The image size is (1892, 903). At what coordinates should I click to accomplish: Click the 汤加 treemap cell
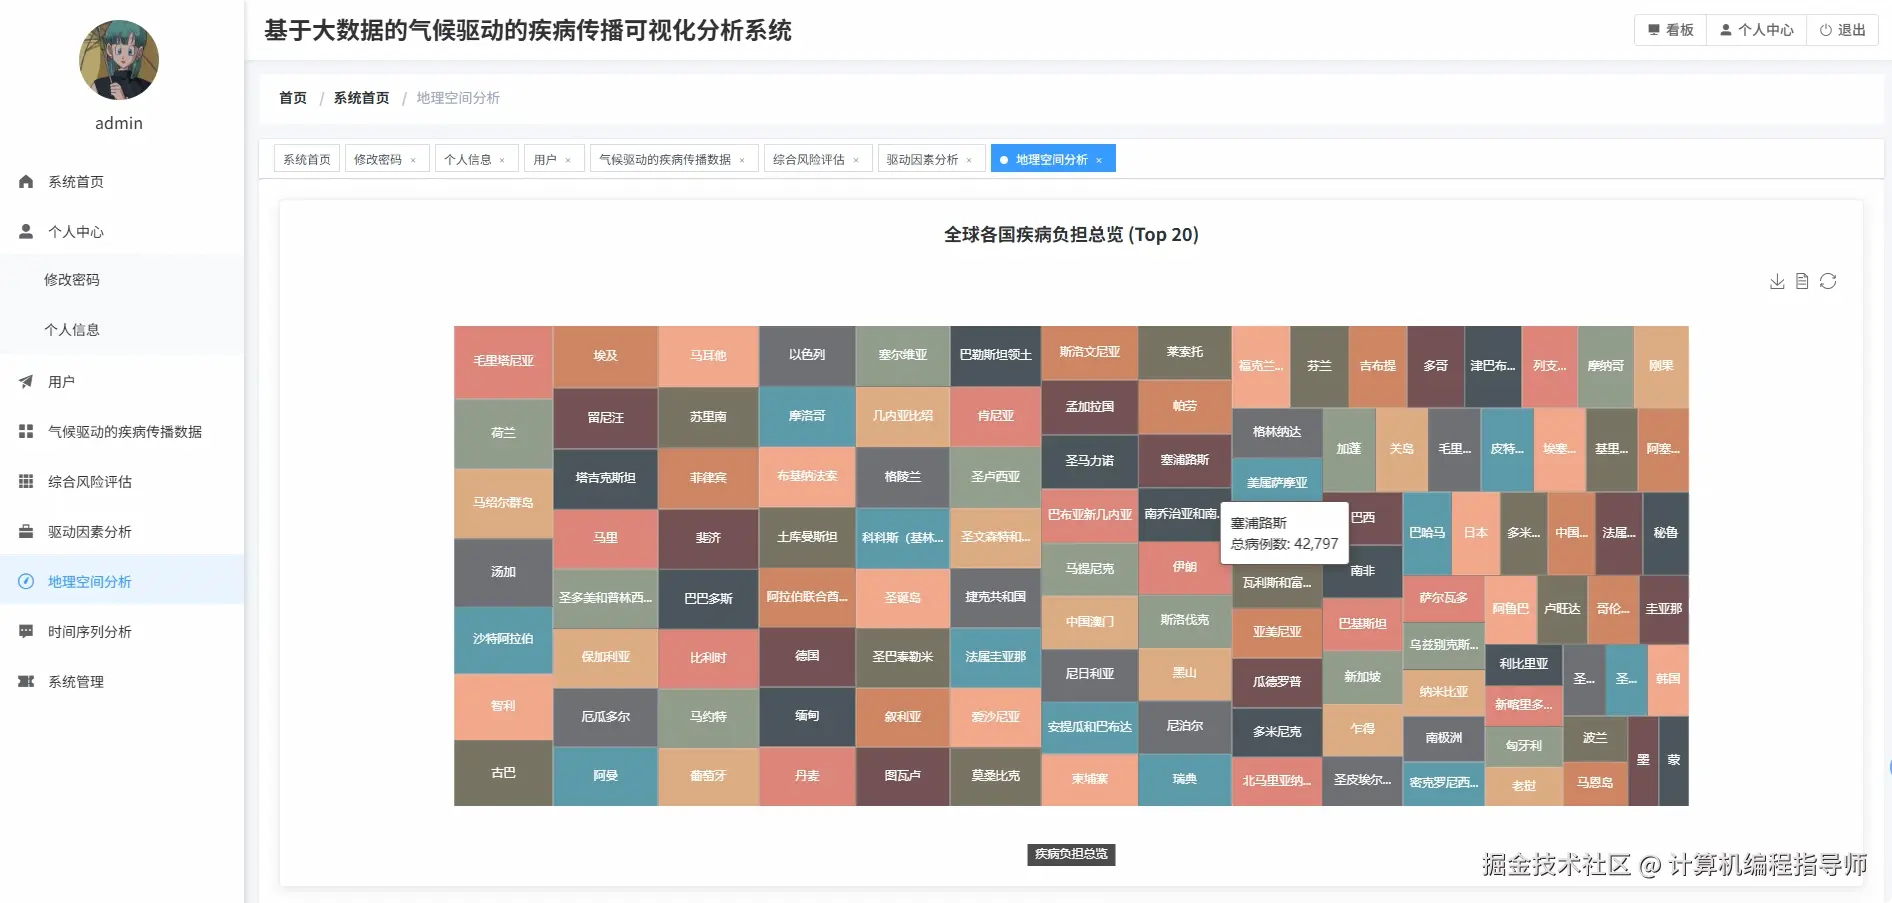click(x=503, y=573)
